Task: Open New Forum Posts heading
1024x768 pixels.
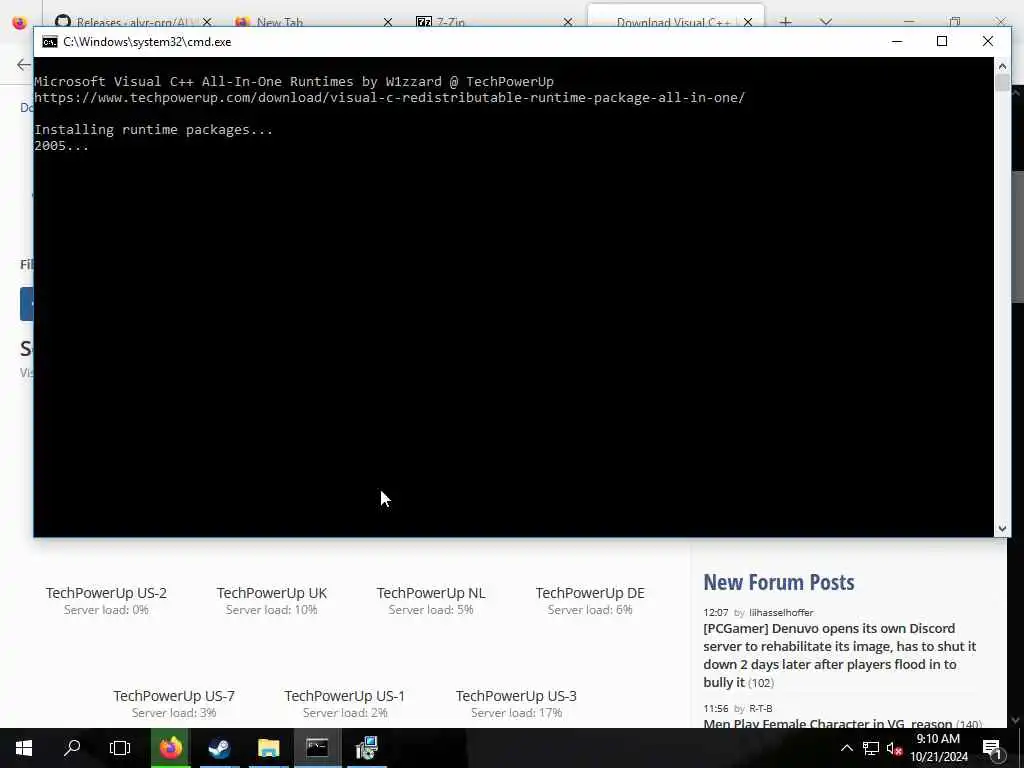Action: click(778, 582)
